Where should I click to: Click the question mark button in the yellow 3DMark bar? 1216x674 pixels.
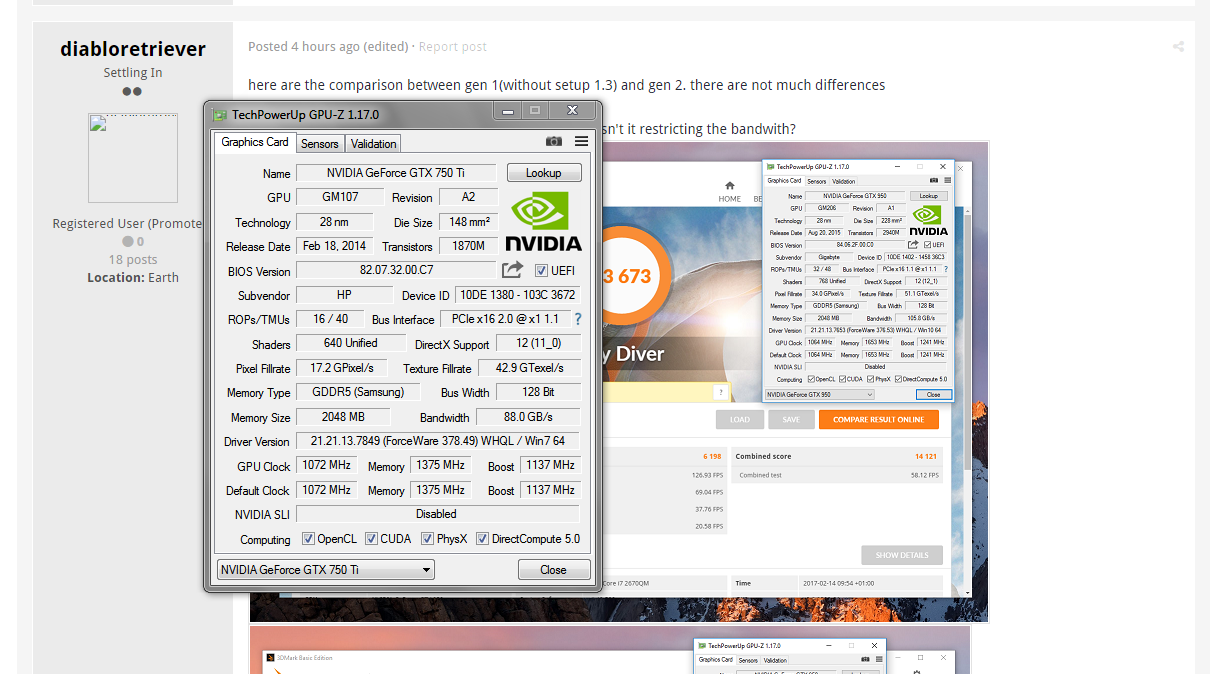click(x=720, y=393)
